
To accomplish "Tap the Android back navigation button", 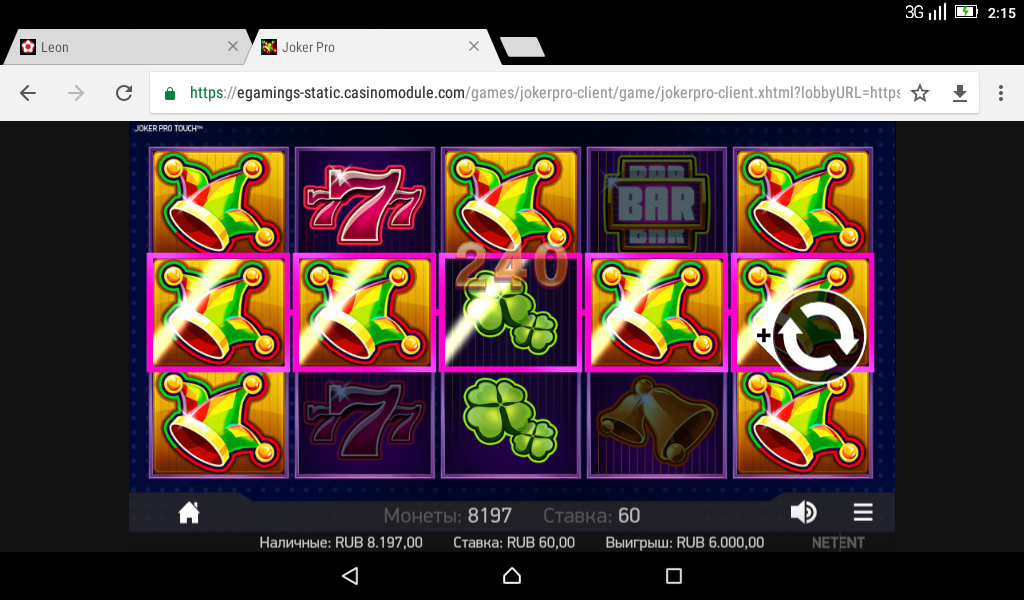I will tap(350, 575).
